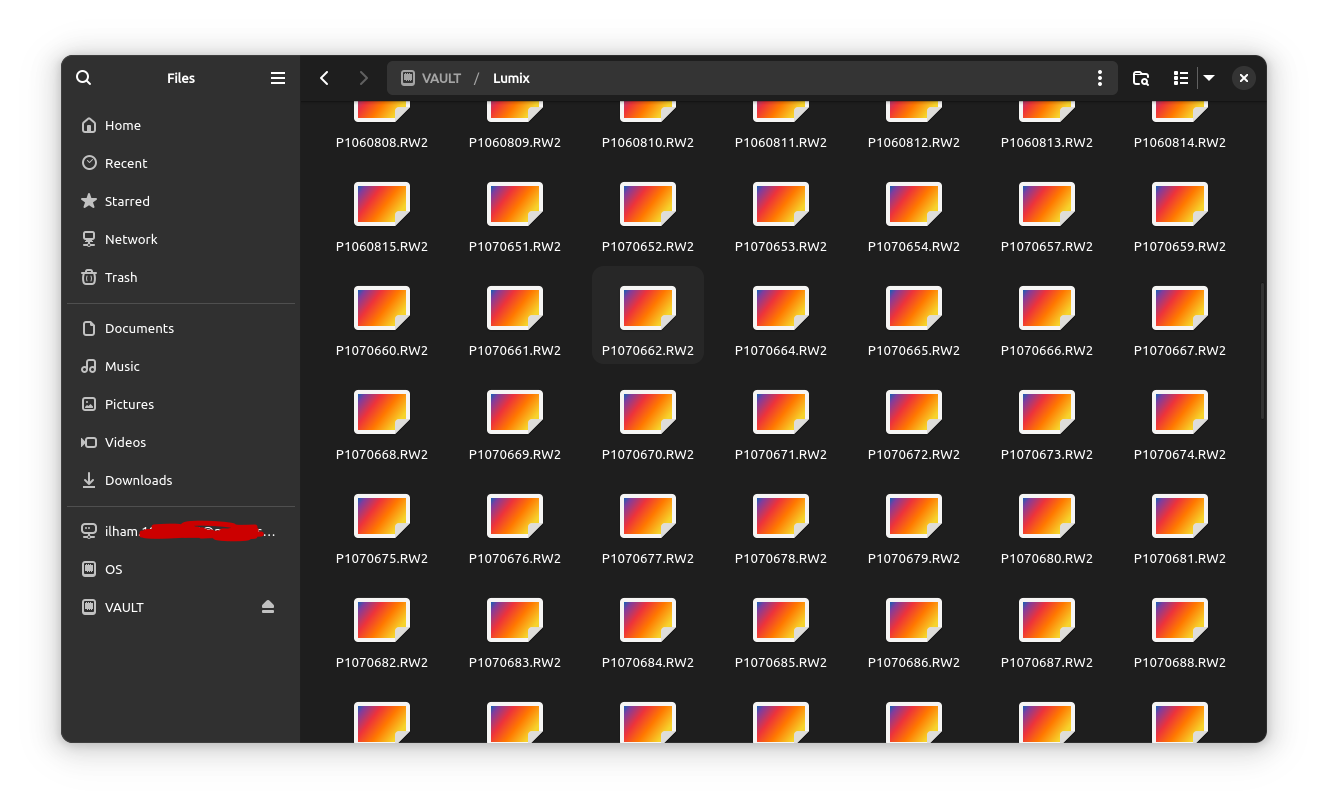Select file P1070676.RW2

515,529
